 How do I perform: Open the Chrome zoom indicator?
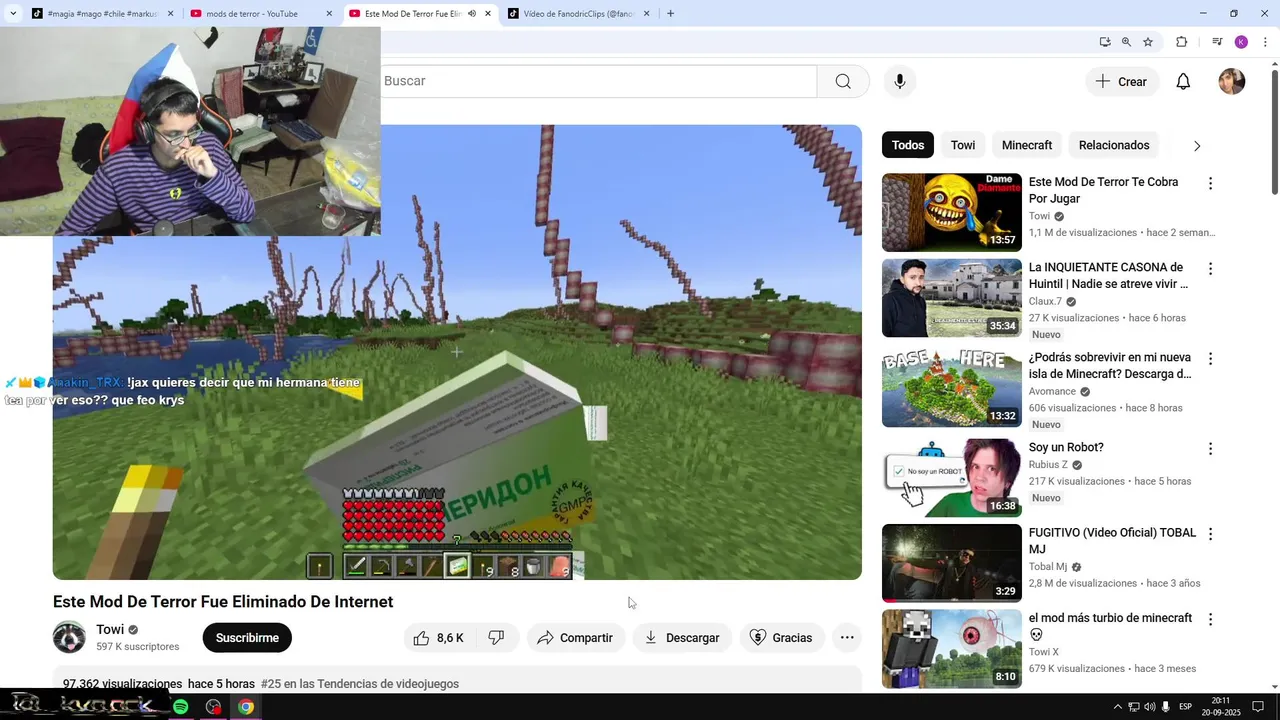point(1126,42)
